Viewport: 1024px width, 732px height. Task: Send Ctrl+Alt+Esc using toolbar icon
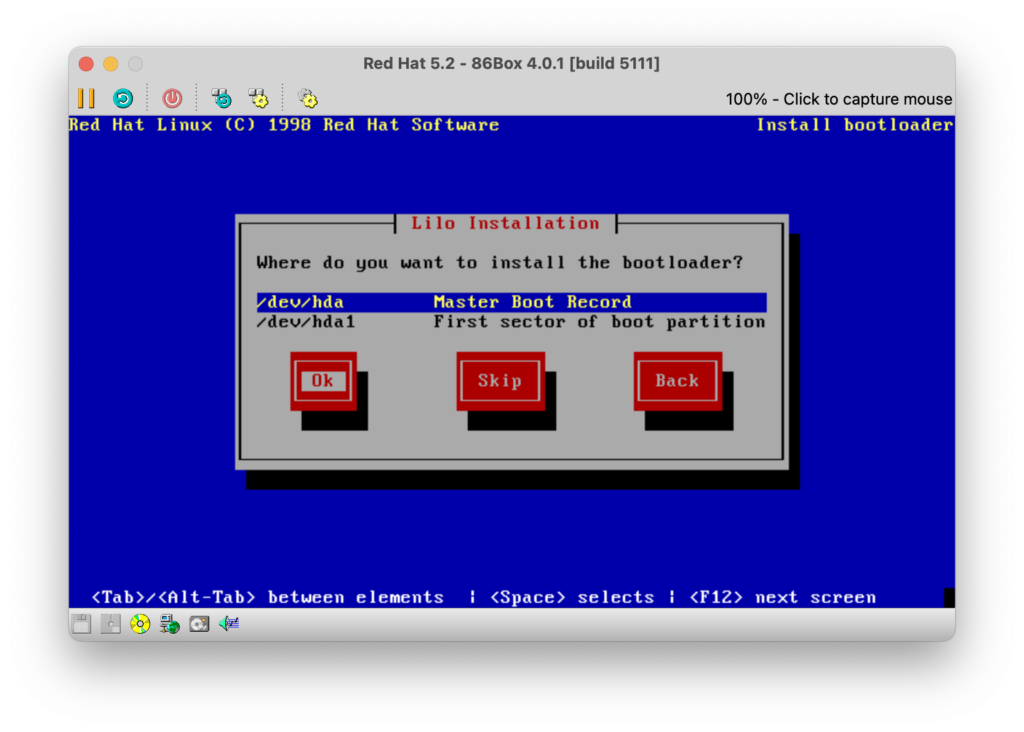coord(259,99)
